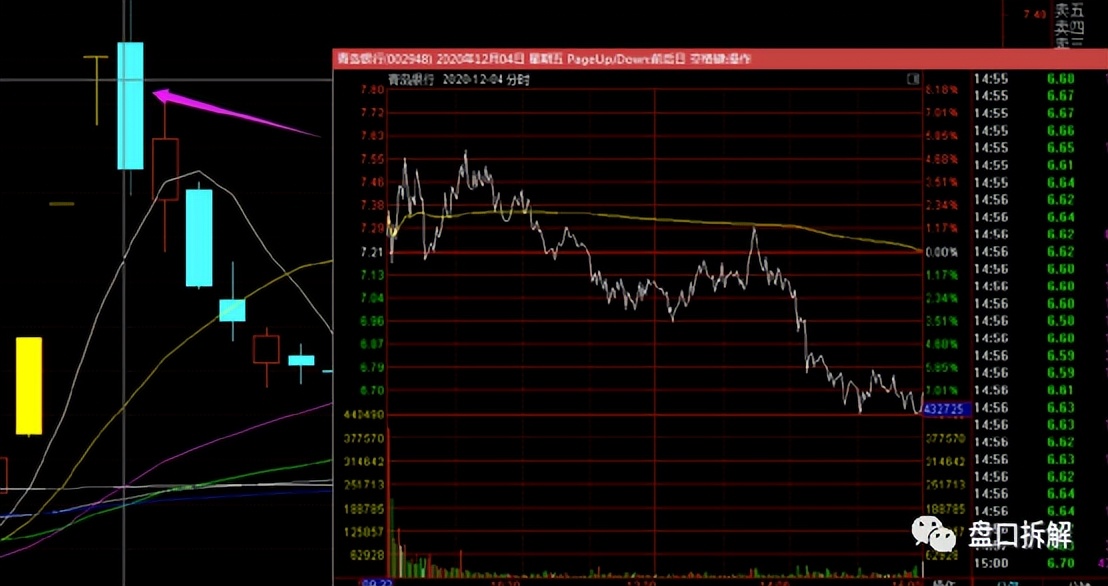Click the 8.18% label on the percent axis
1108x586 pixels.
click(x=943, y=90)
